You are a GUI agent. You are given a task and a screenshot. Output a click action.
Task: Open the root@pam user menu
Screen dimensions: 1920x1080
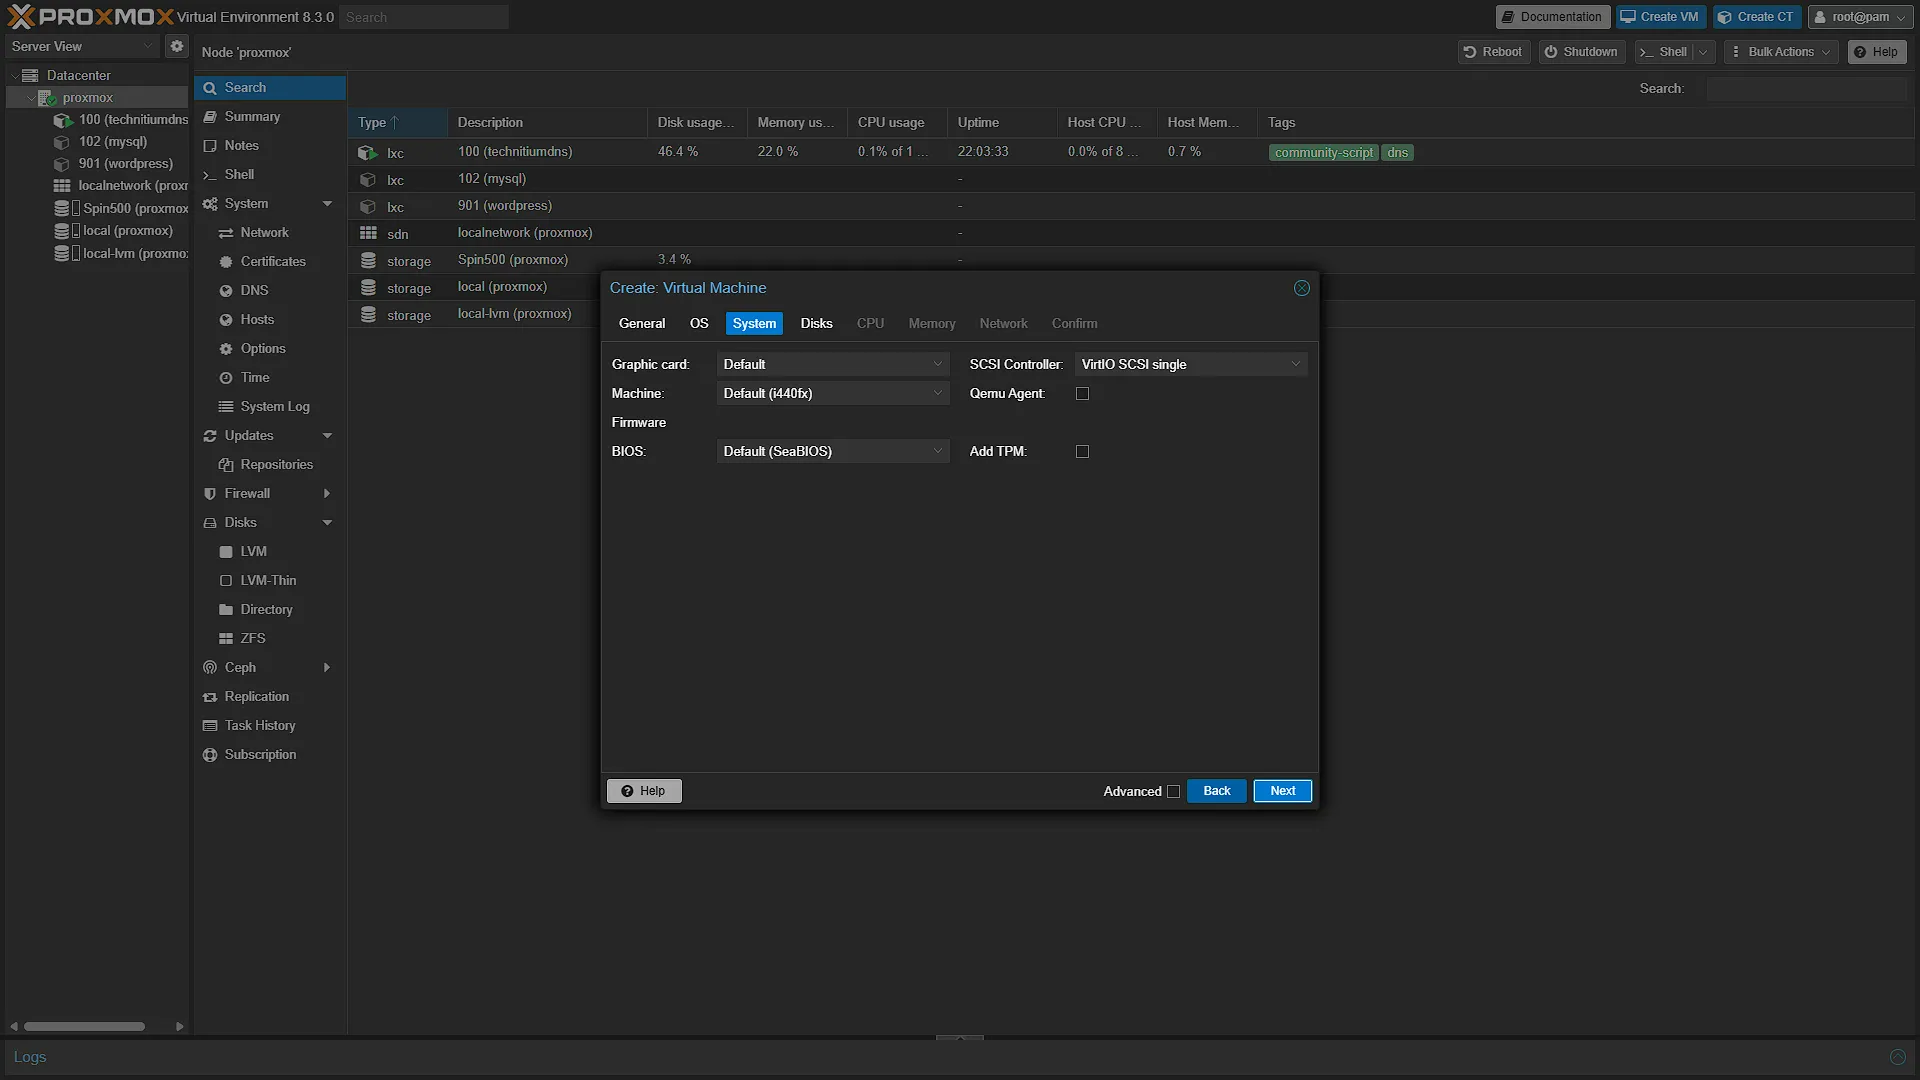tap(1860, 17)
